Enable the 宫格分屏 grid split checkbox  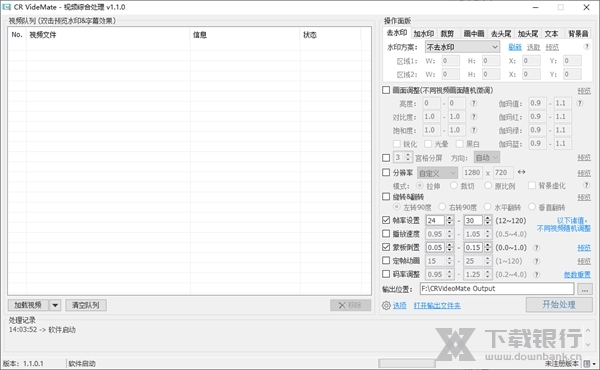click(386, 158)
